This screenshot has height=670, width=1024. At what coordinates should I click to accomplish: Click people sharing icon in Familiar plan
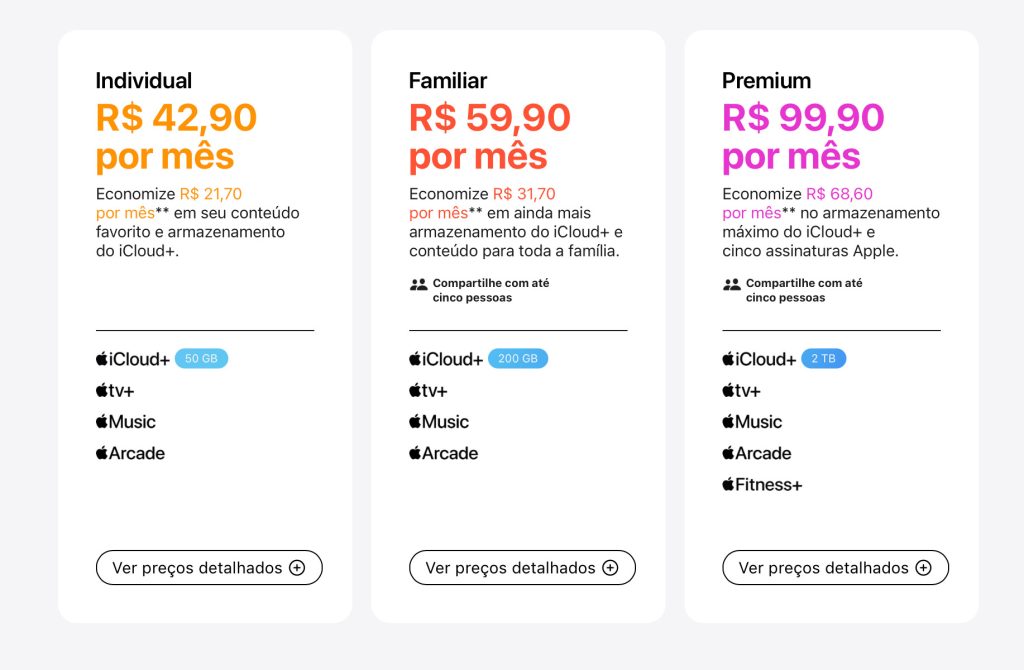coord(418,285)
